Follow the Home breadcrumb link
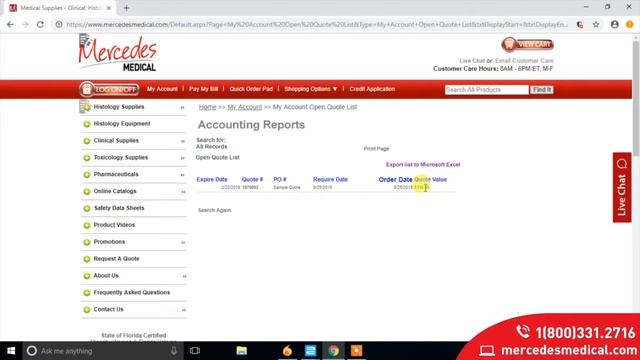 coord(207,107)
